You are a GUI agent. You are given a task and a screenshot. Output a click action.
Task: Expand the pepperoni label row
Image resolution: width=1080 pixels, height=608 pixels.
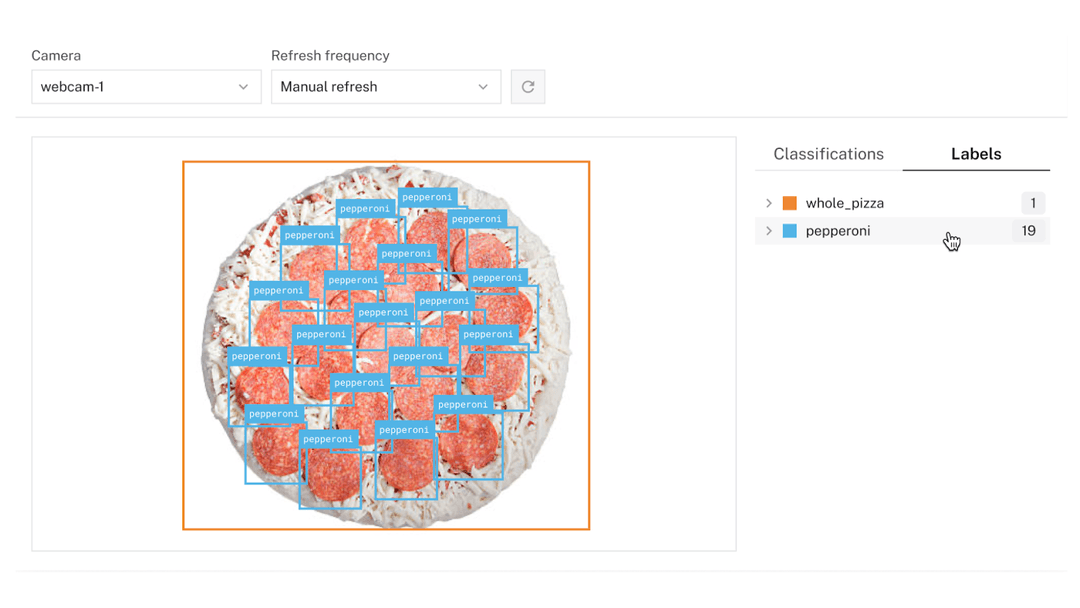pyautogui.click(x=768, y=231)
